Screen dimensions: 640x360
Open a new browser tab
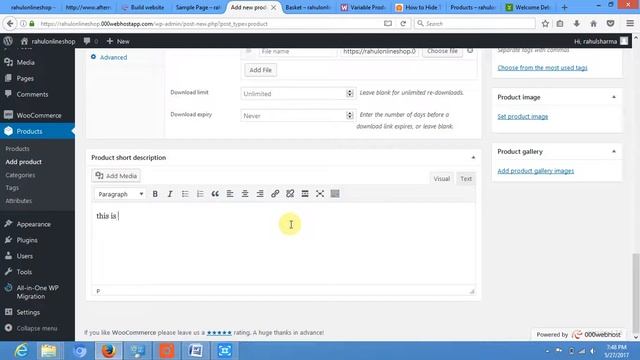click(x=564, y=7)
